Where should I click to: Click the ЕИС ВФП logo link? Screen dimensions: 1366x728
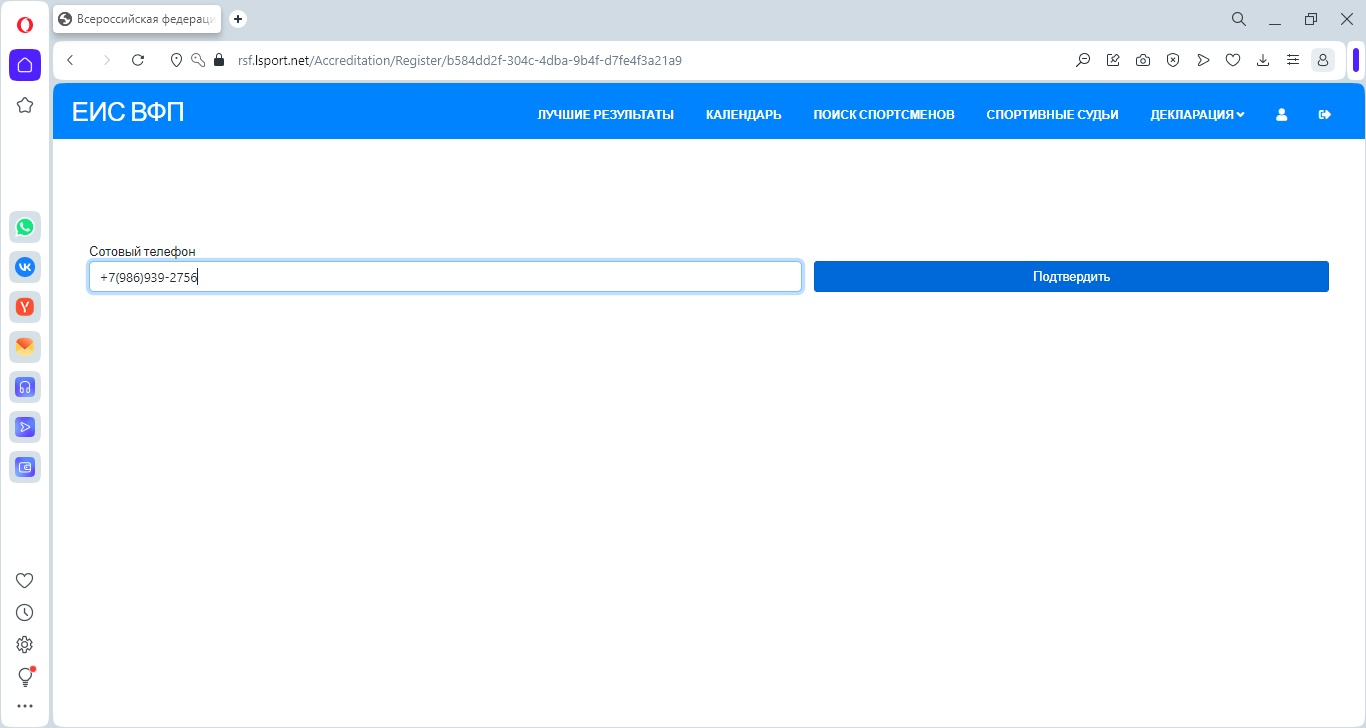(x=128, y=113)
